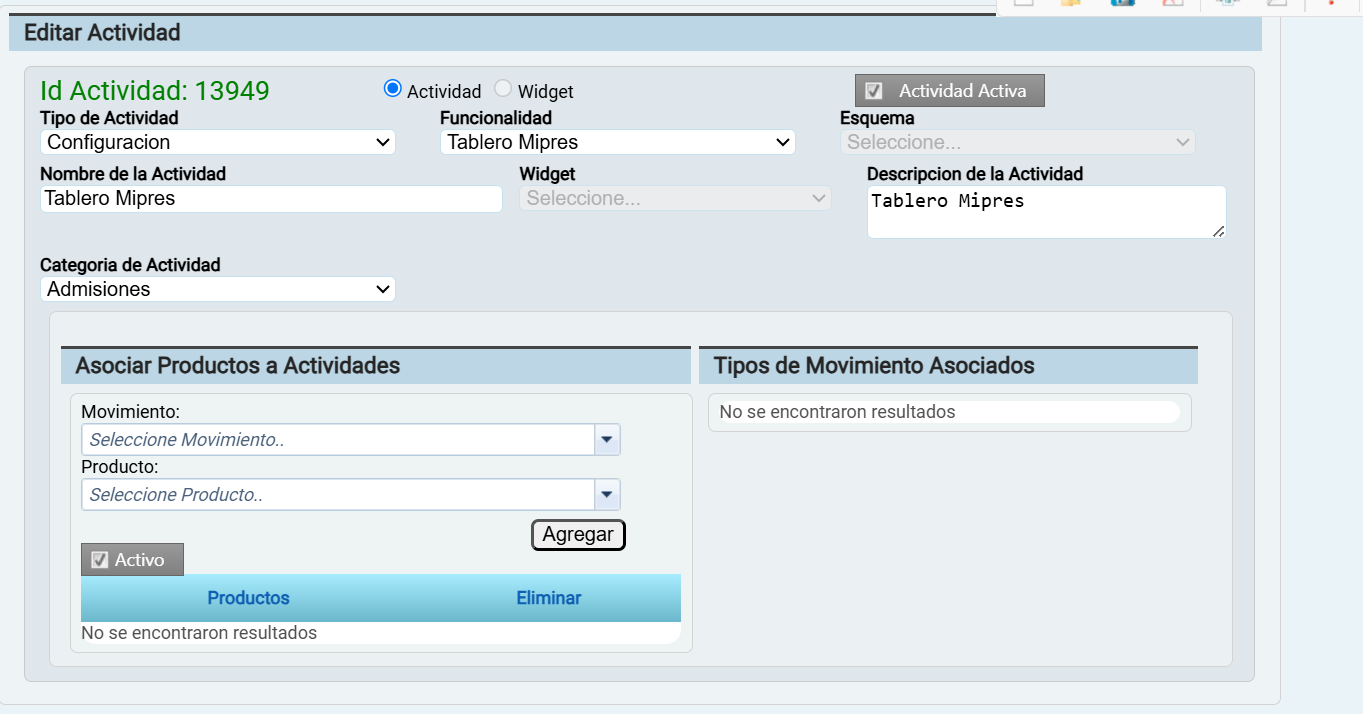The height and width of the screenshot is (714, 1363).
Task: Open the Esquema dropdown
Action: (1018, 142)
